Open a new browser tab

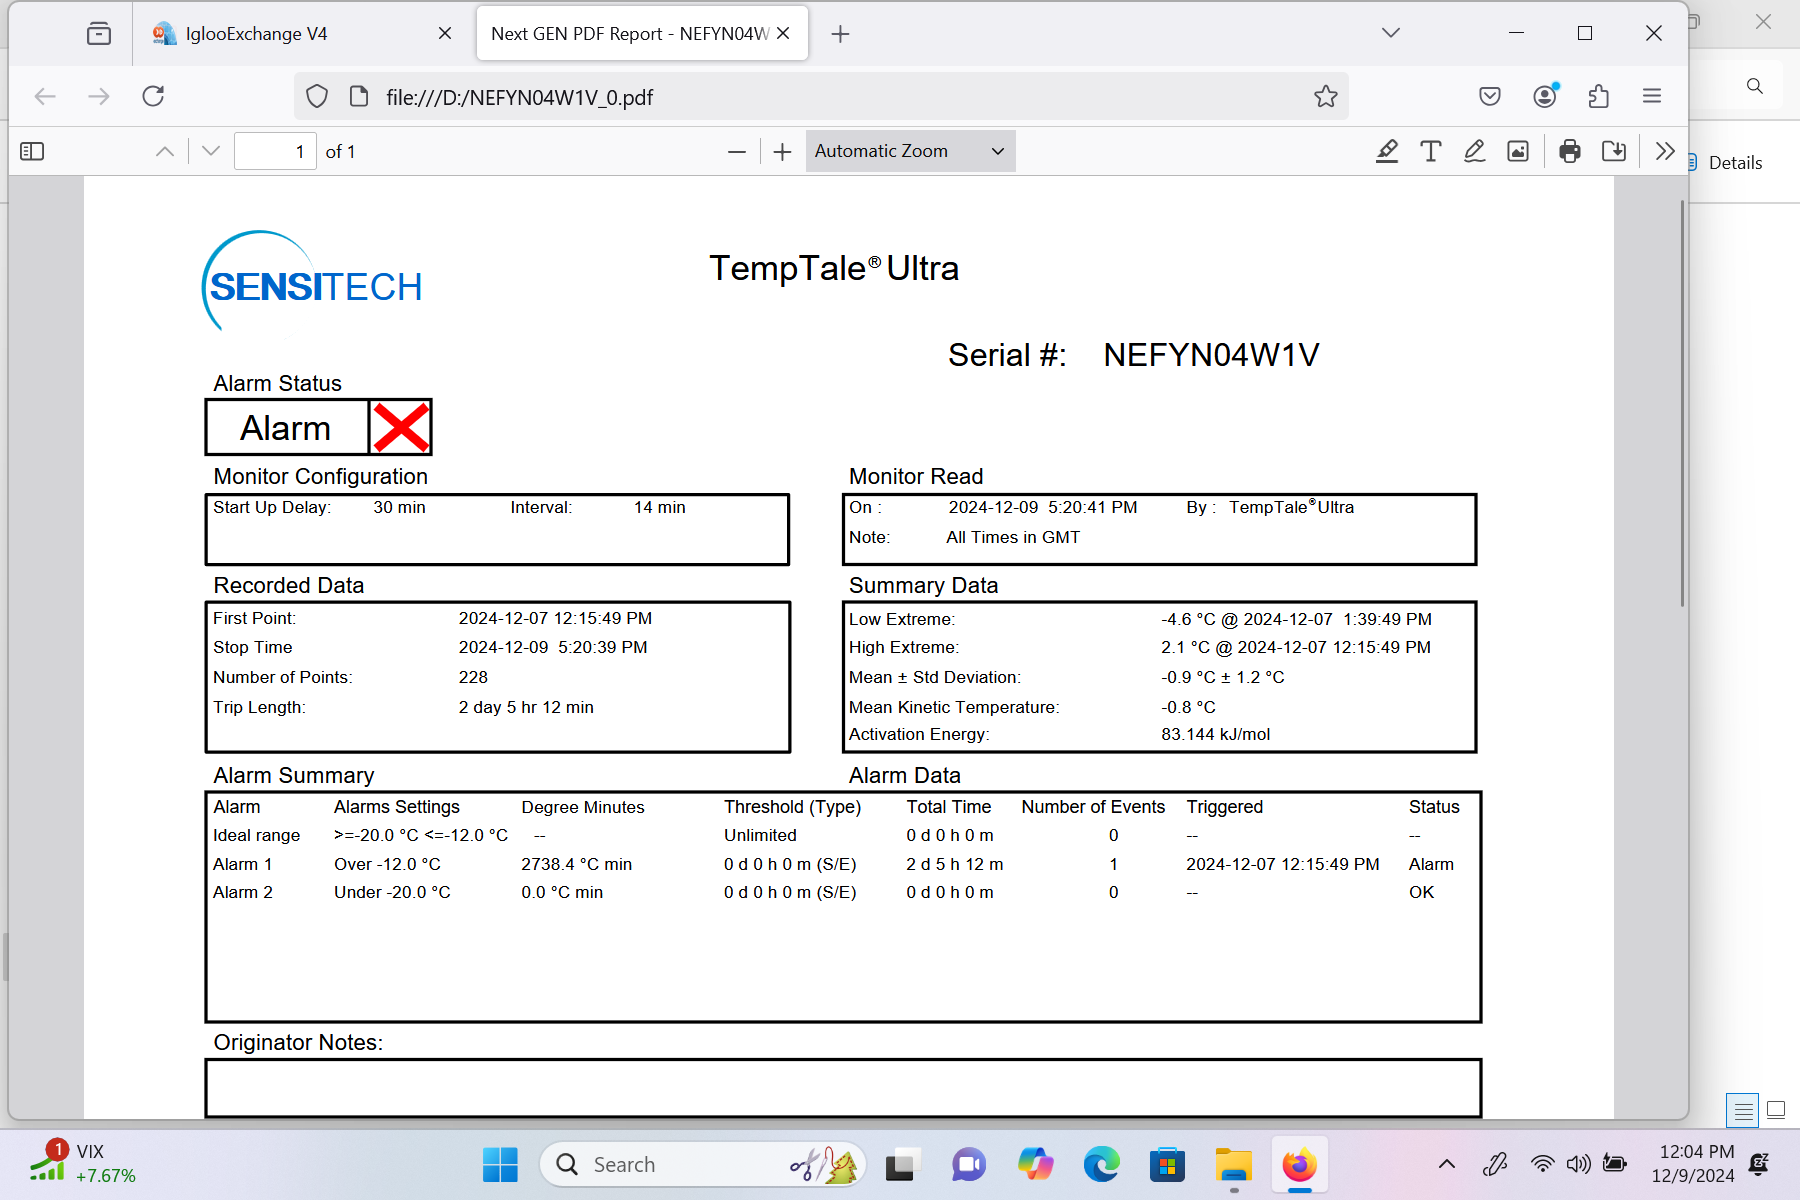click(x=840, y=34)
